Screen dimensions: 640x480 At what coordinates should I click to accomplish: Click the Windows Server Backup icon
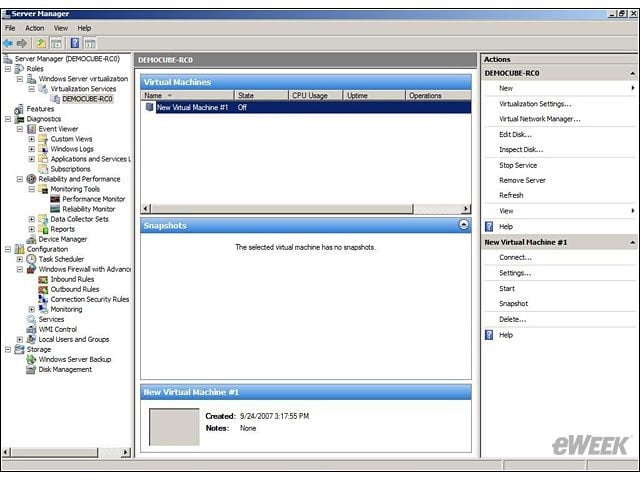coord(31,359)
